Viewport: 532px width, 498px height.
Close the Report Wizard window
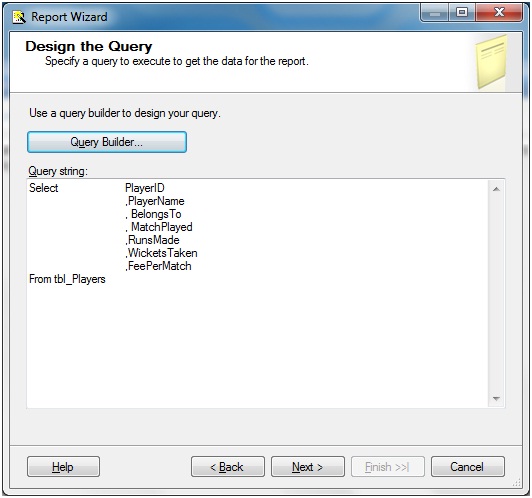499,13
